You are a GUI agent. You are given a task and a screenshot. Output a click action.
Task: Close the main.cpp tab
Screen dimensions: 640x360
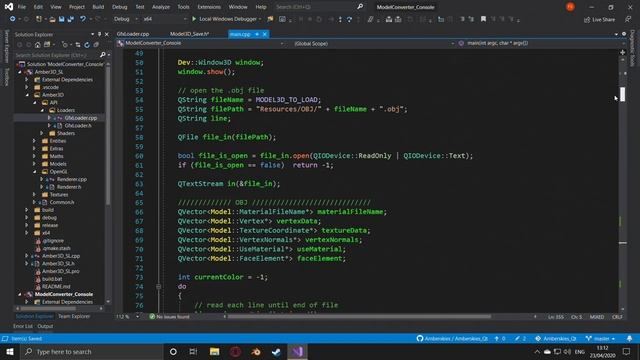tap(264, 34)
